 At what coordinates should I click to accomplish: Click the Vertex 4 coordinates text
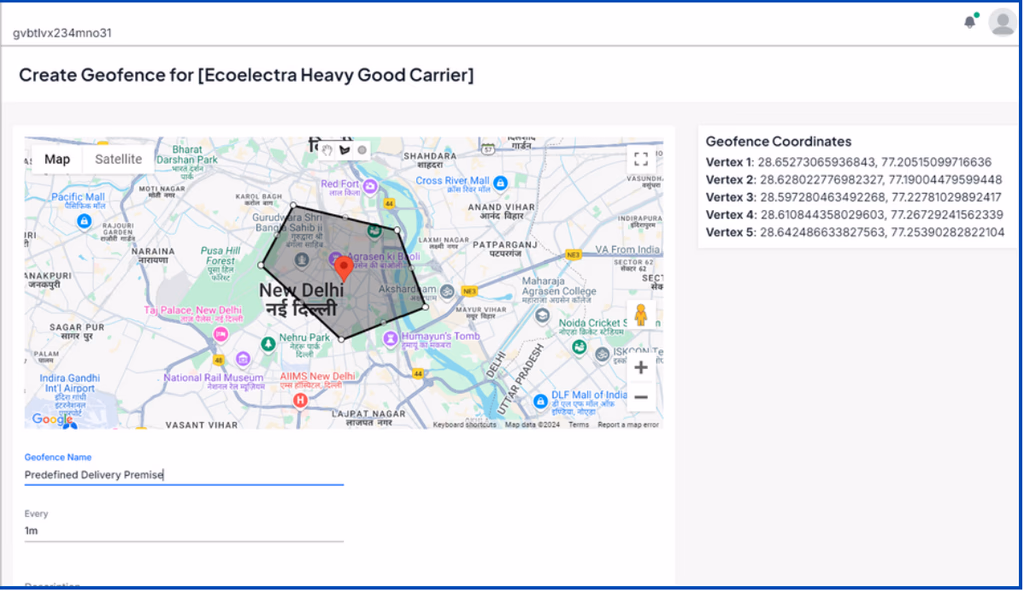point(854,215)
